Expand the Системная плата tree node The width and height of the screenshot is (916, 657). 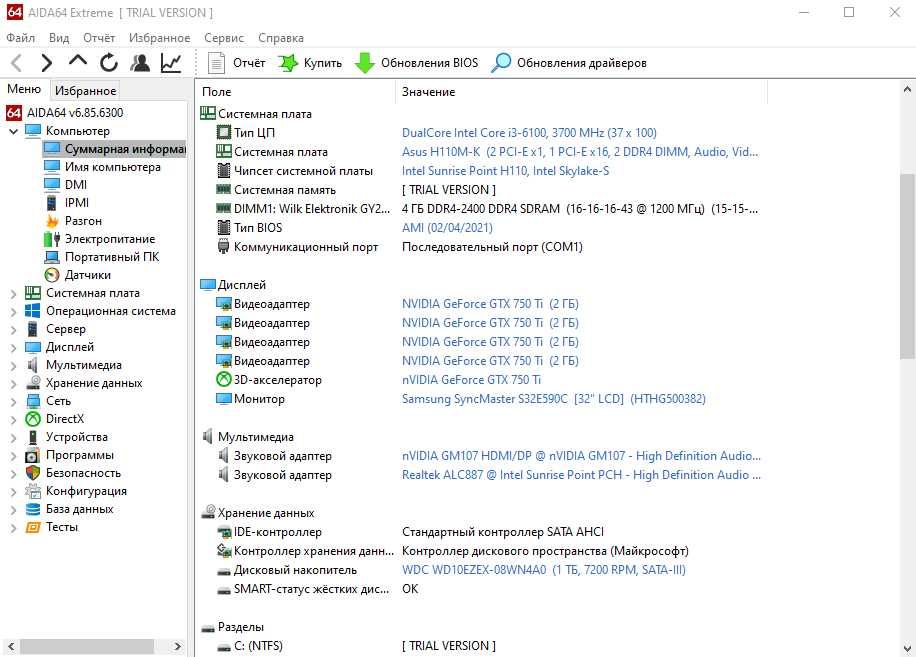[13, 294]
